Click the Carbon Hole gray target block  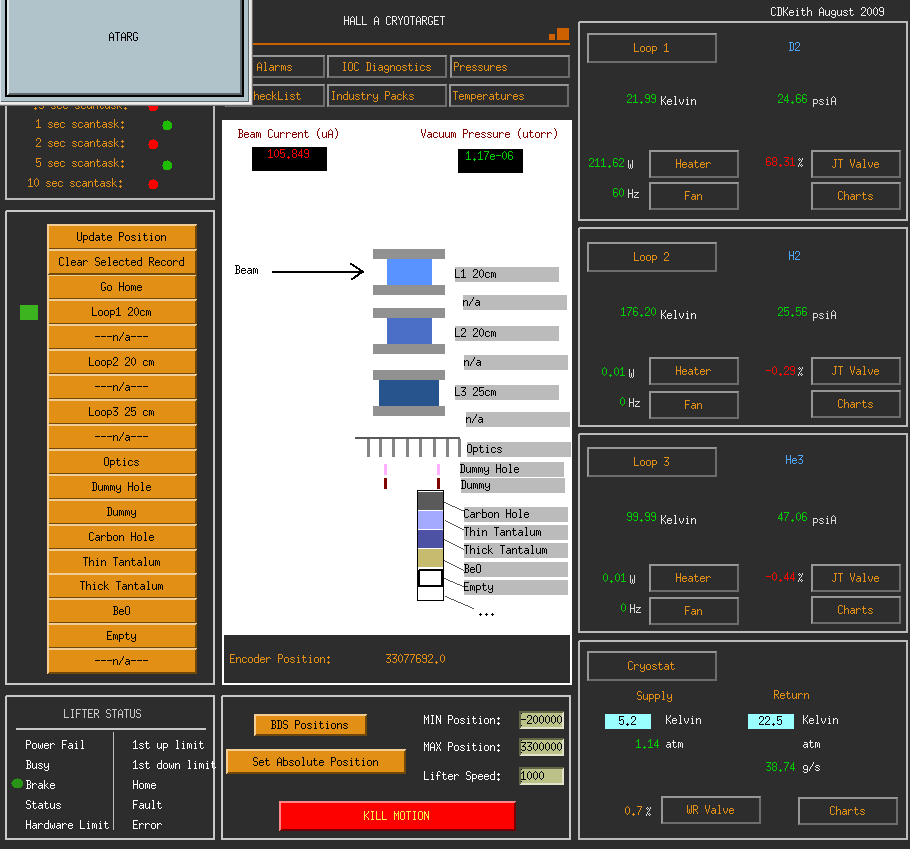(x=430, y=501)
